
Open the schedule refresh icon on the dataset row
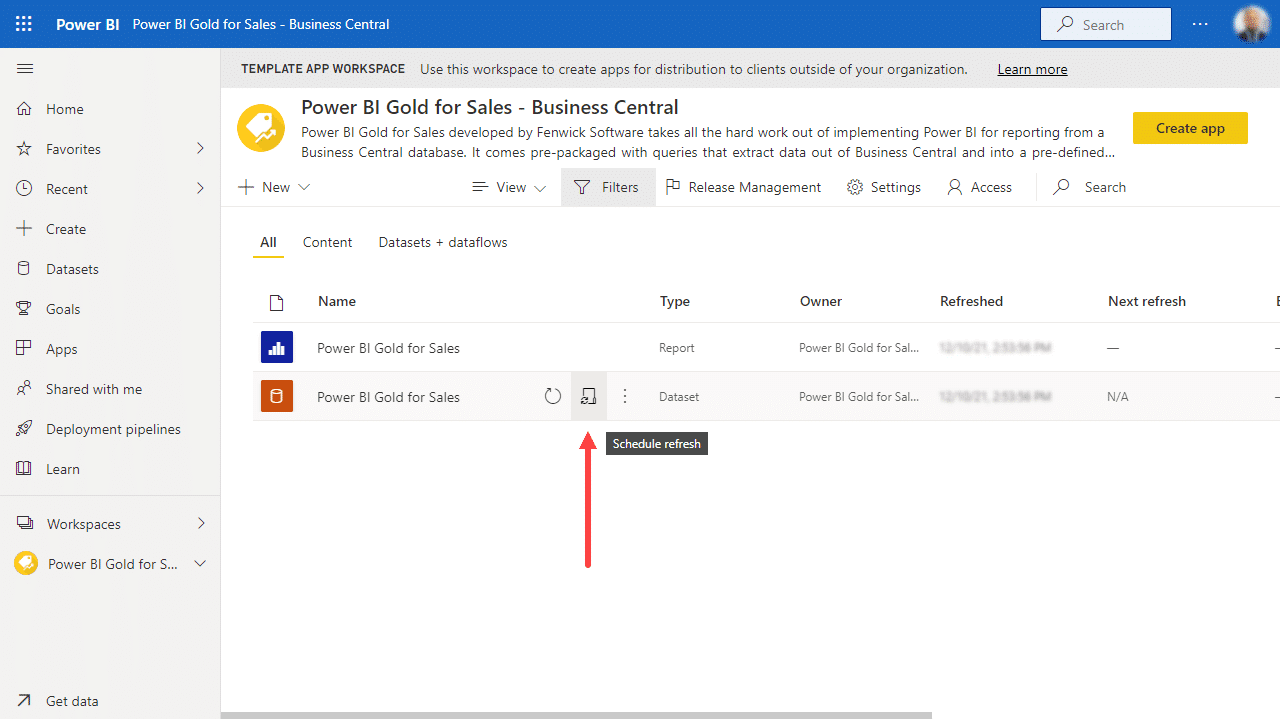(588, 396)
